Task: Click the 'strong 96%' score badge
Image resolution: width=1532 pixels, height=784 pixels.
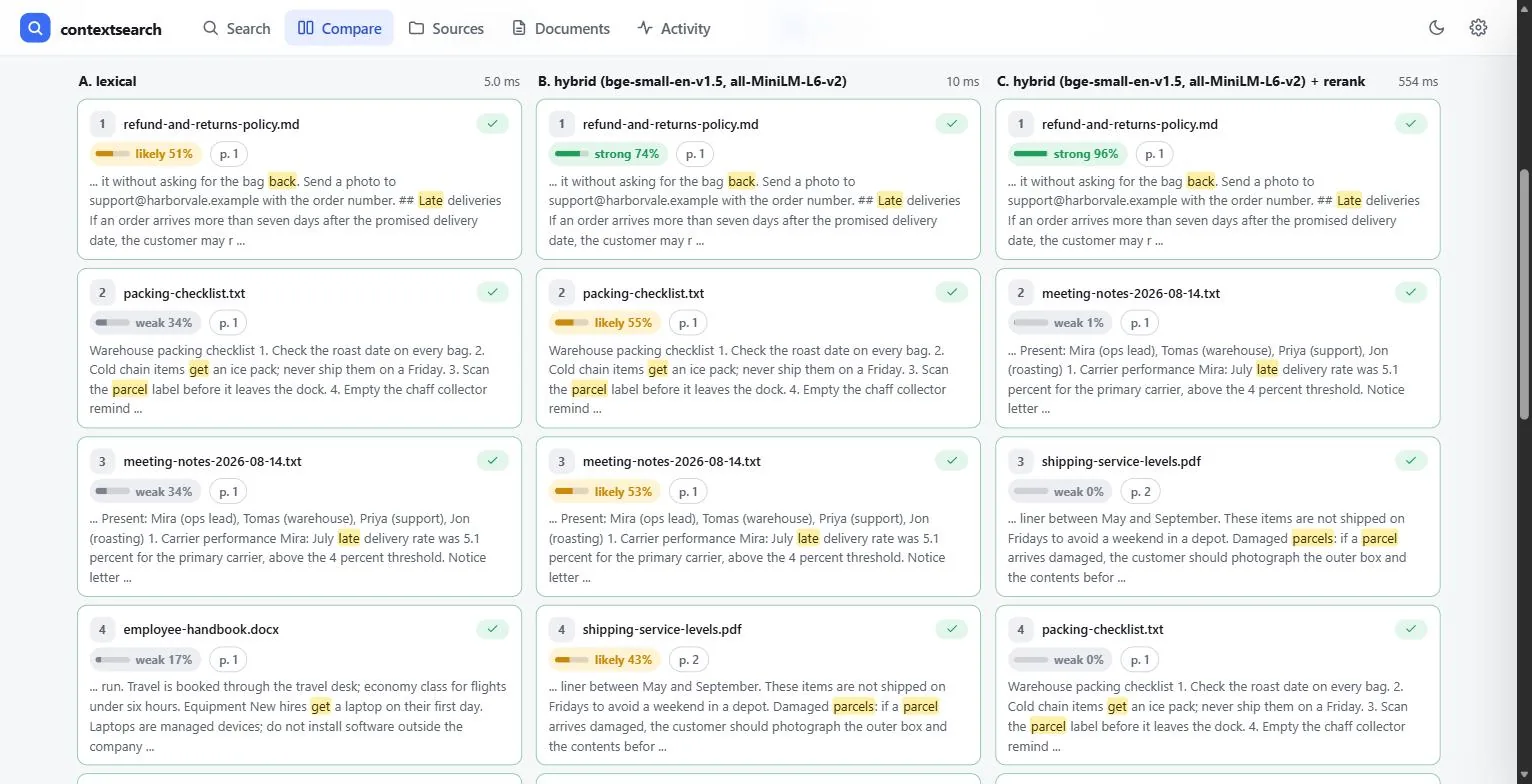Action: [1067, 154]
